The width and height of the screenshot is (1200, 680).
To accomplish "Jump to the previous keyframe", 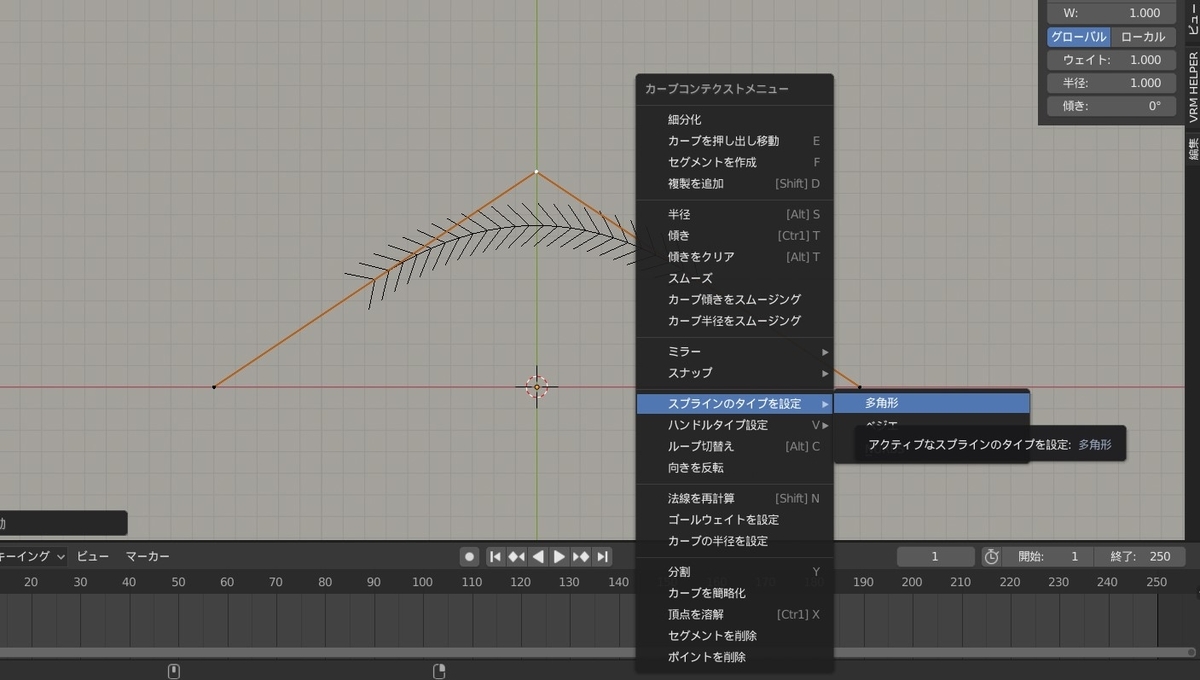I will click(x=516, y=556).
